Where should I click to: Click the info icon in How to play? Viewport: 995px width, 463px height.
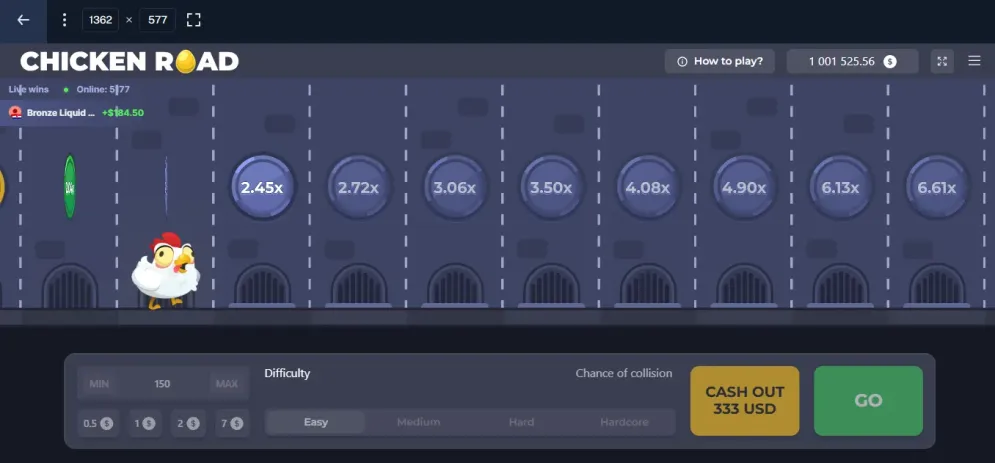pyautogui.click(x=682, y=62)
